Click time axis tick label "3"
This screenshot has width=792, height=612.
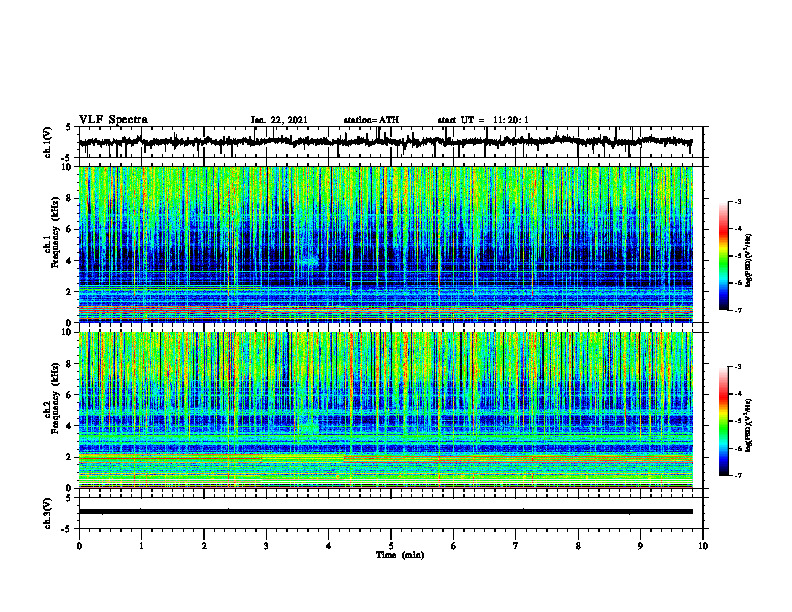pos(266,546)
